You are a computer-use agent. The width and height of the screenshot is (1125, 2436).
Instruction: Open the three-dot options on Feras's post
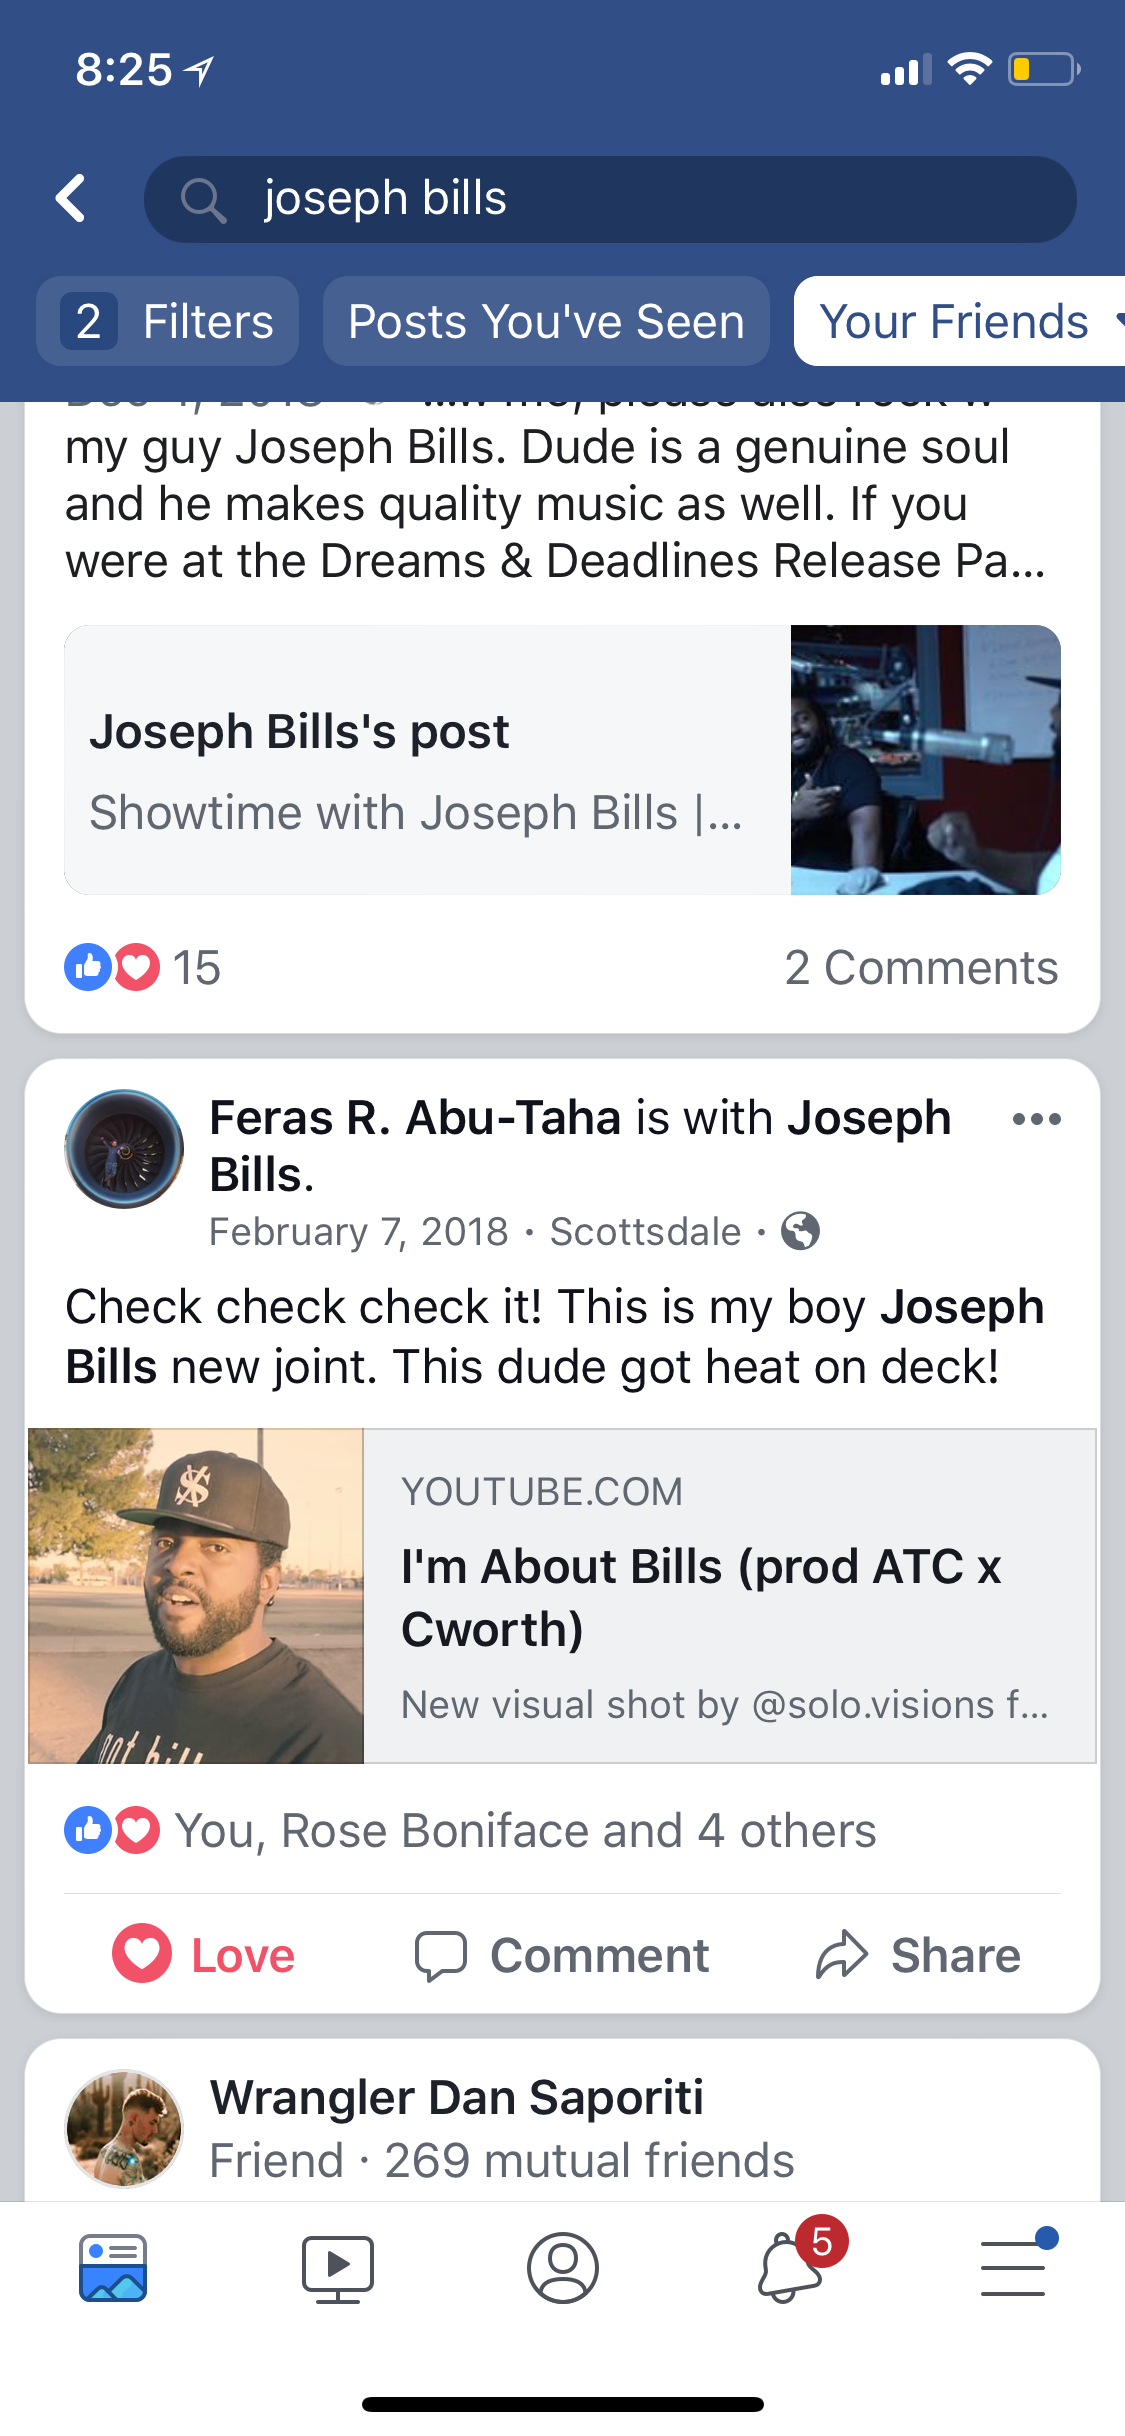click(x=1036, y=1119)
